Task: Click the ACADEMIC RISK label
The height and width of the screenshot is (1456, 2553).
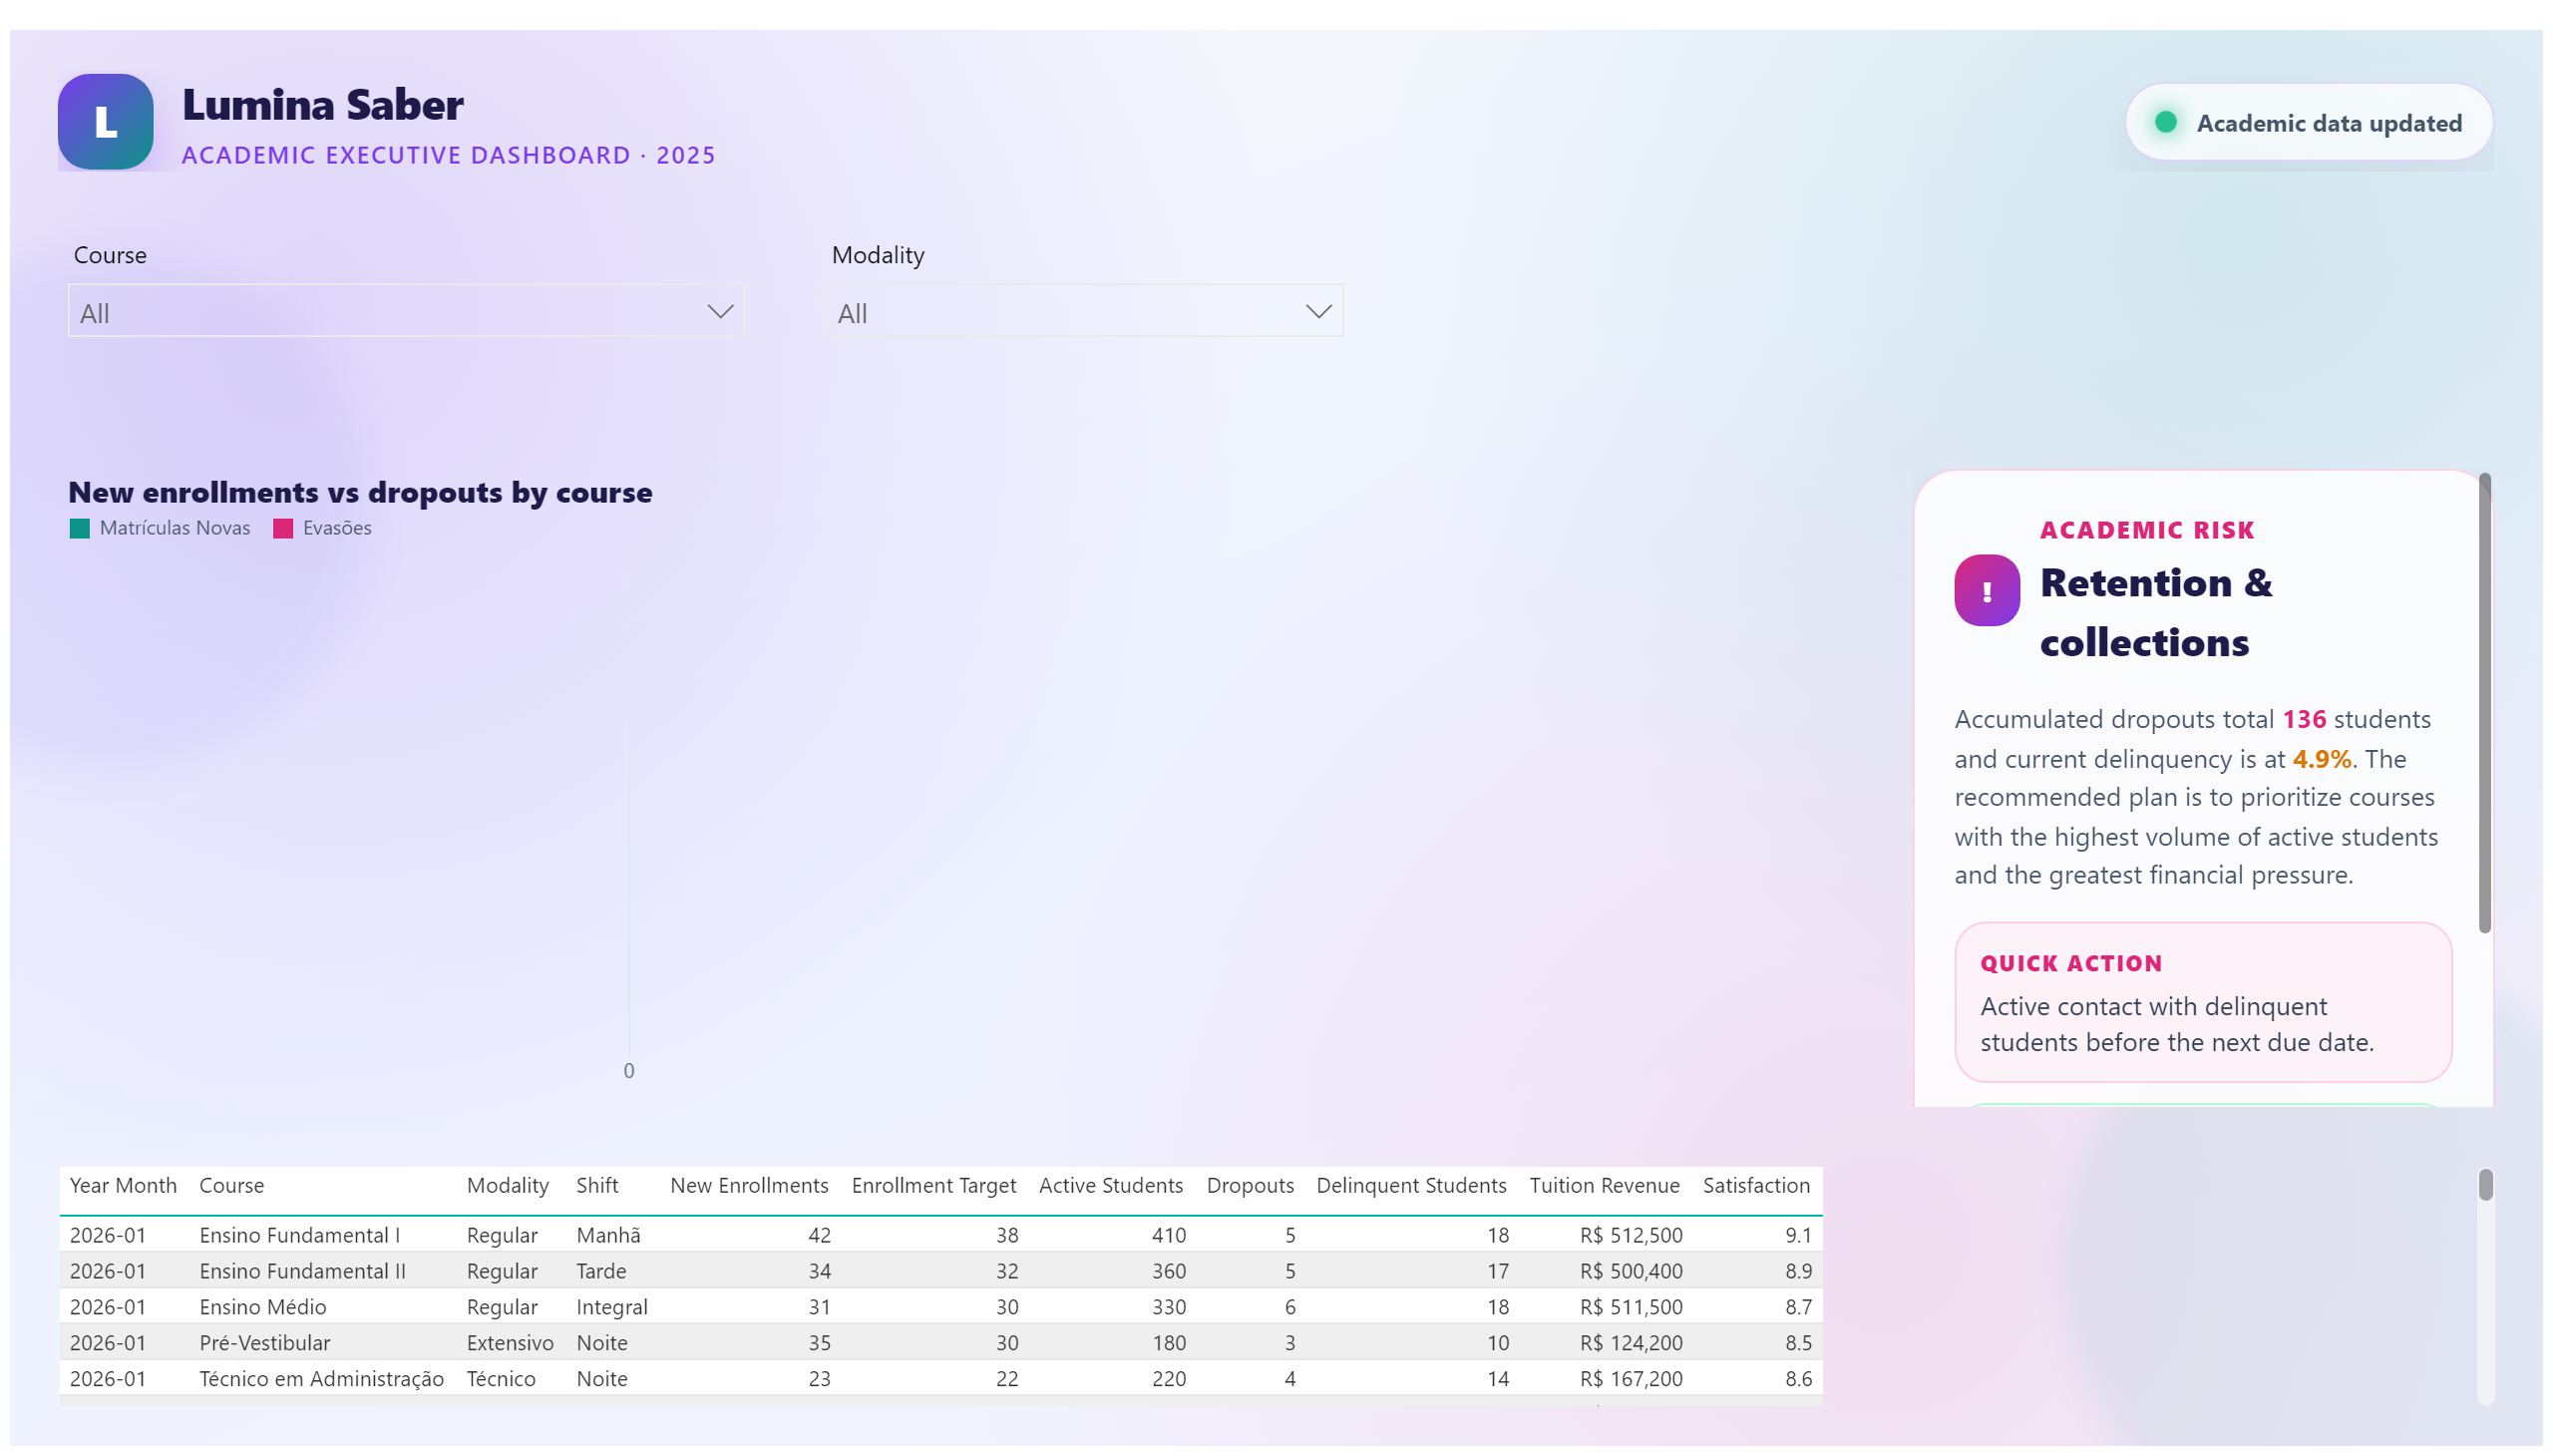Action: pos(2147,530)
